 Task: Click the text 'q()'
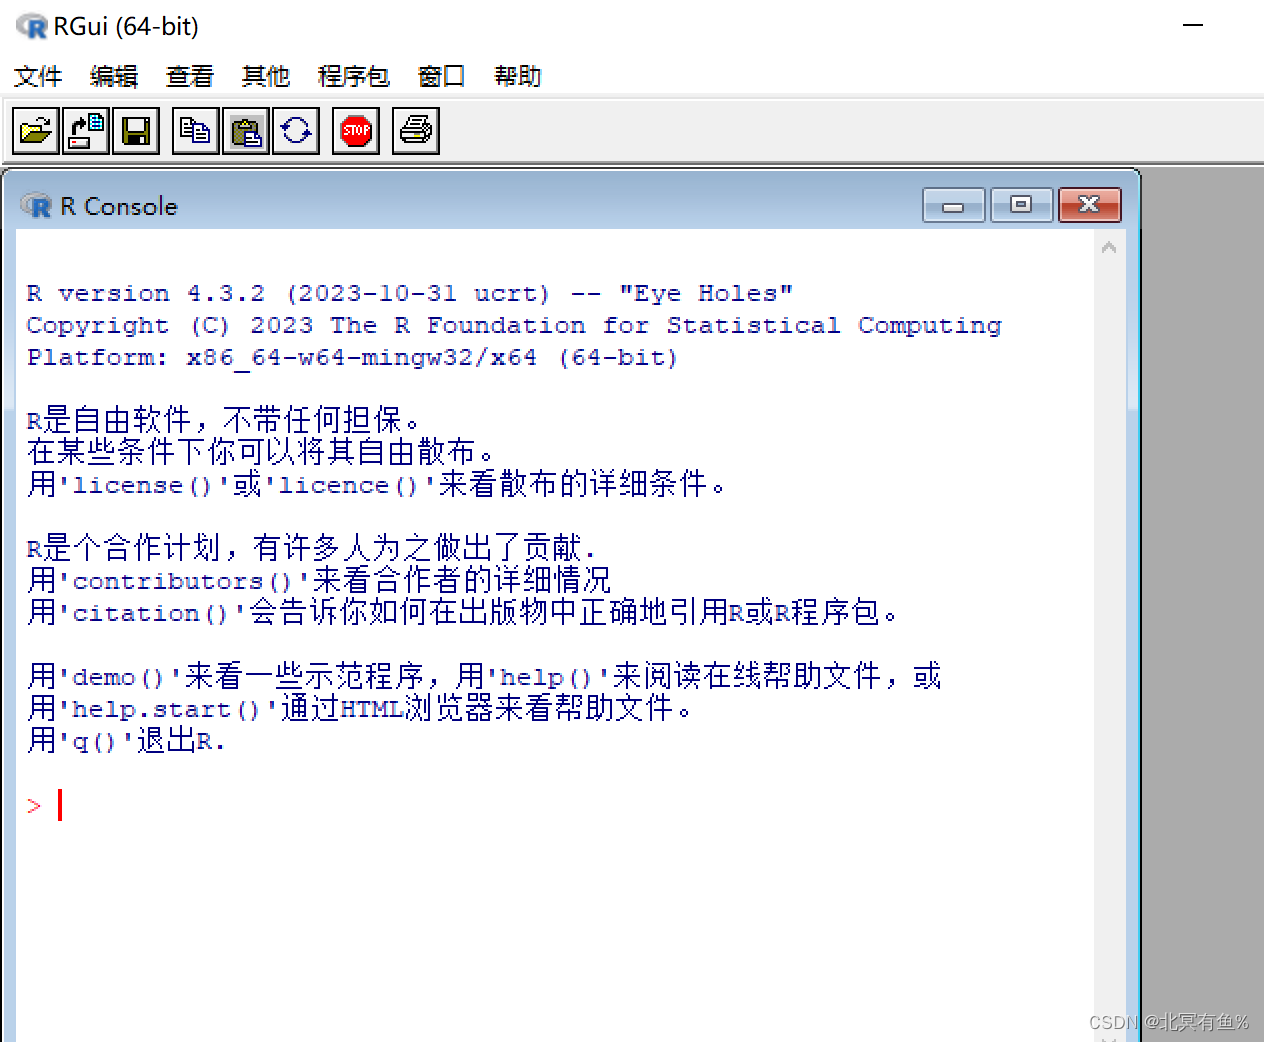pos(97,742)
